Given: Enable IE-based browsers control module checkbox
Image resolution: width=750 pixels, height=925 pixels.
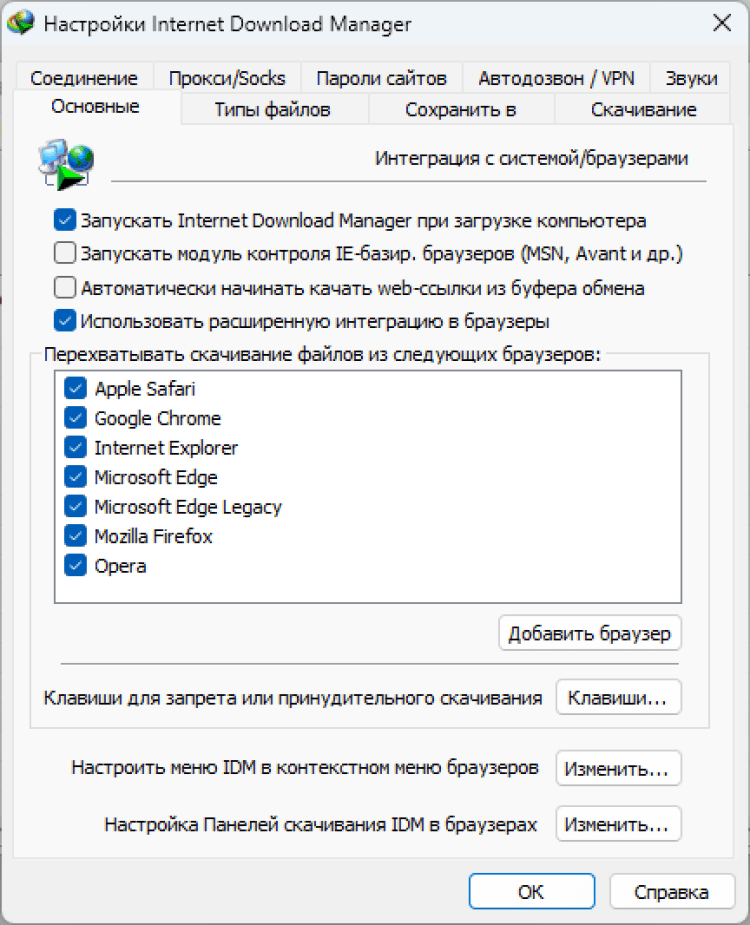Looking at the screenshot, I should coord(65,254).
